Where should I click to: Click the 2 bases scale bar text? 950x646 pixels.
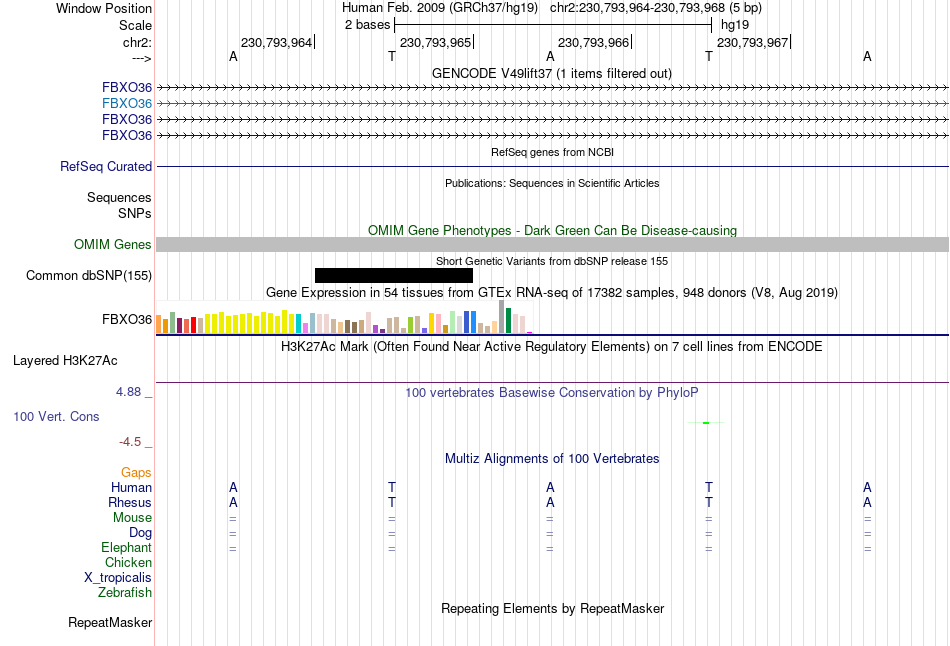click(368, 25)
